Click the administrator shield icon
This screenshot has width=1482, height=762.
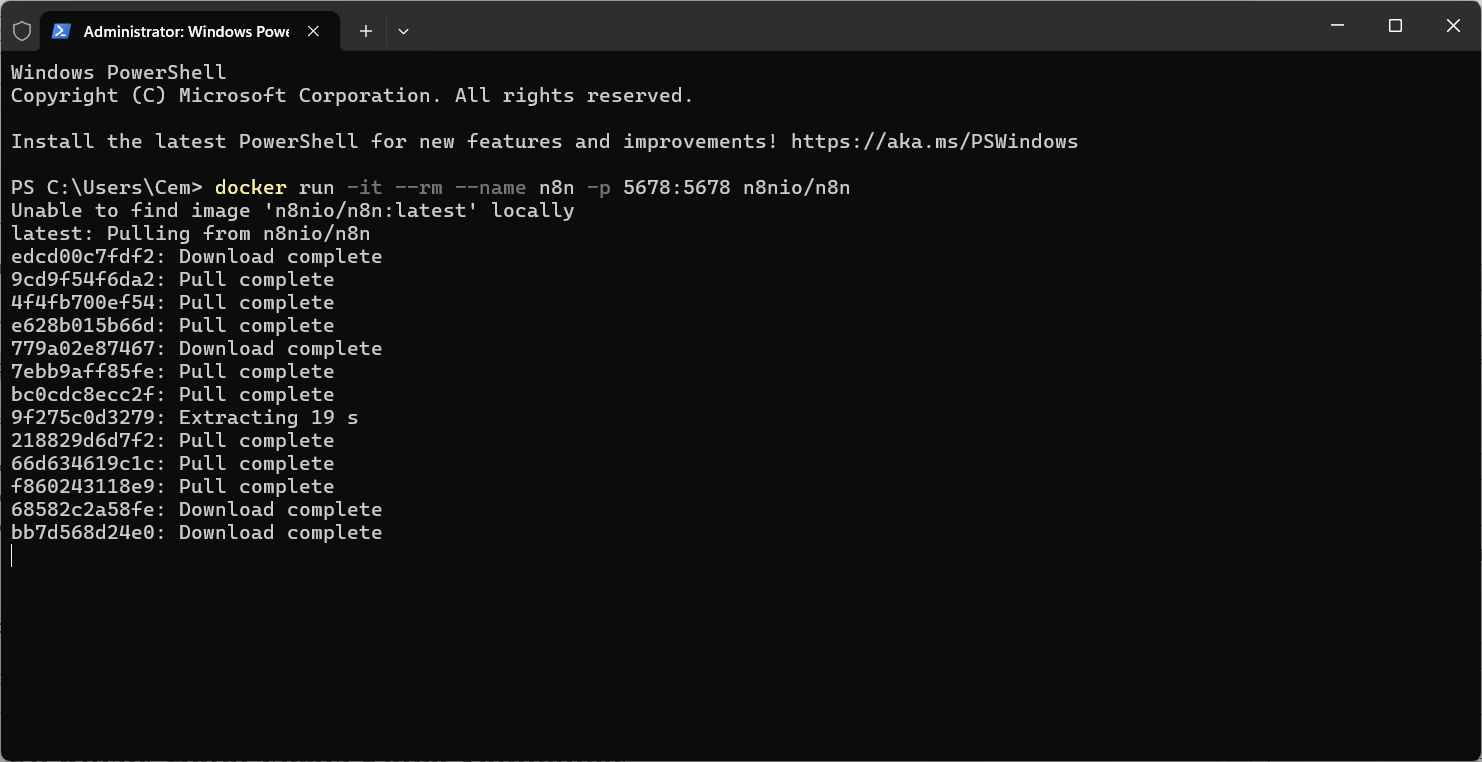[22, 29]
